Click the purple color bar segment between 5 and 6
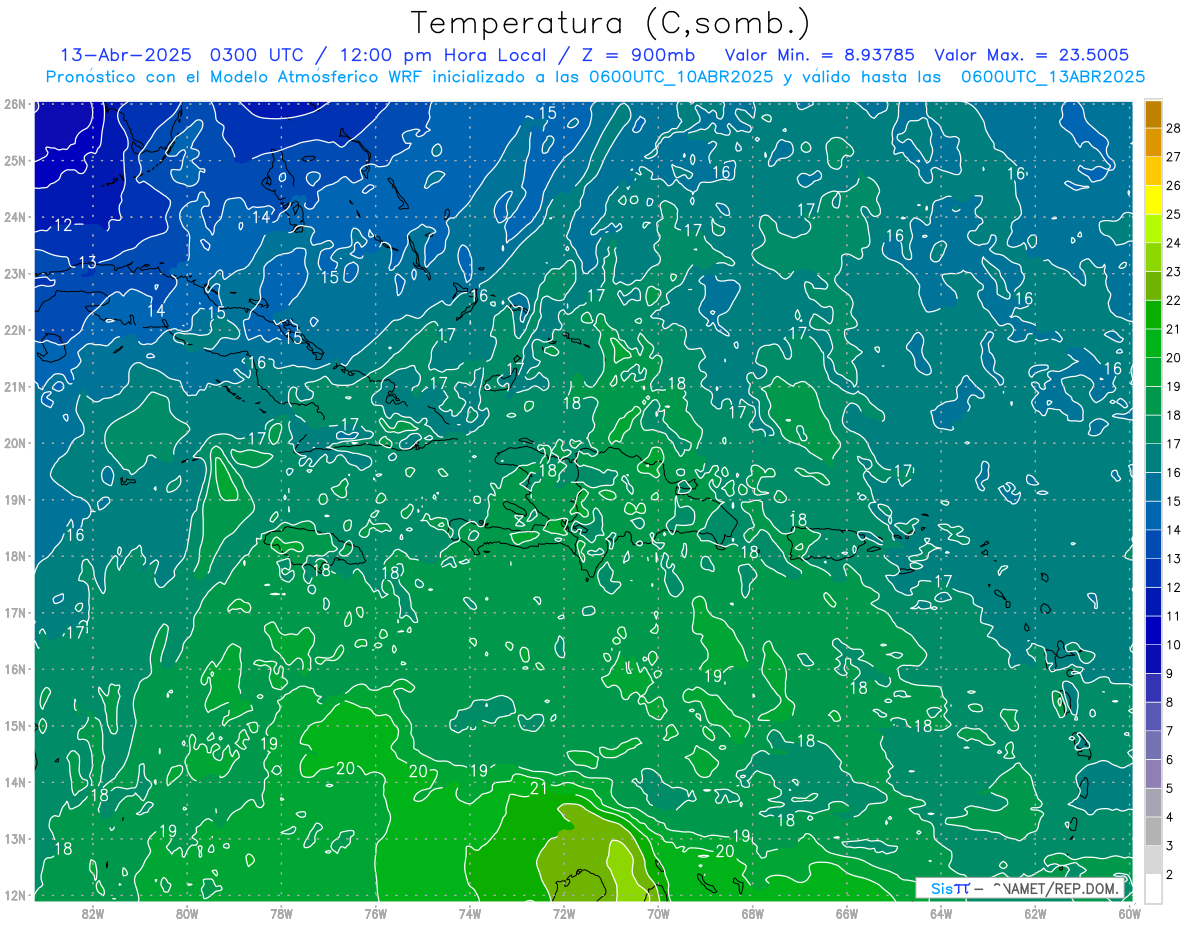Screen dimensions: 1200x927 pos(1153,774)
